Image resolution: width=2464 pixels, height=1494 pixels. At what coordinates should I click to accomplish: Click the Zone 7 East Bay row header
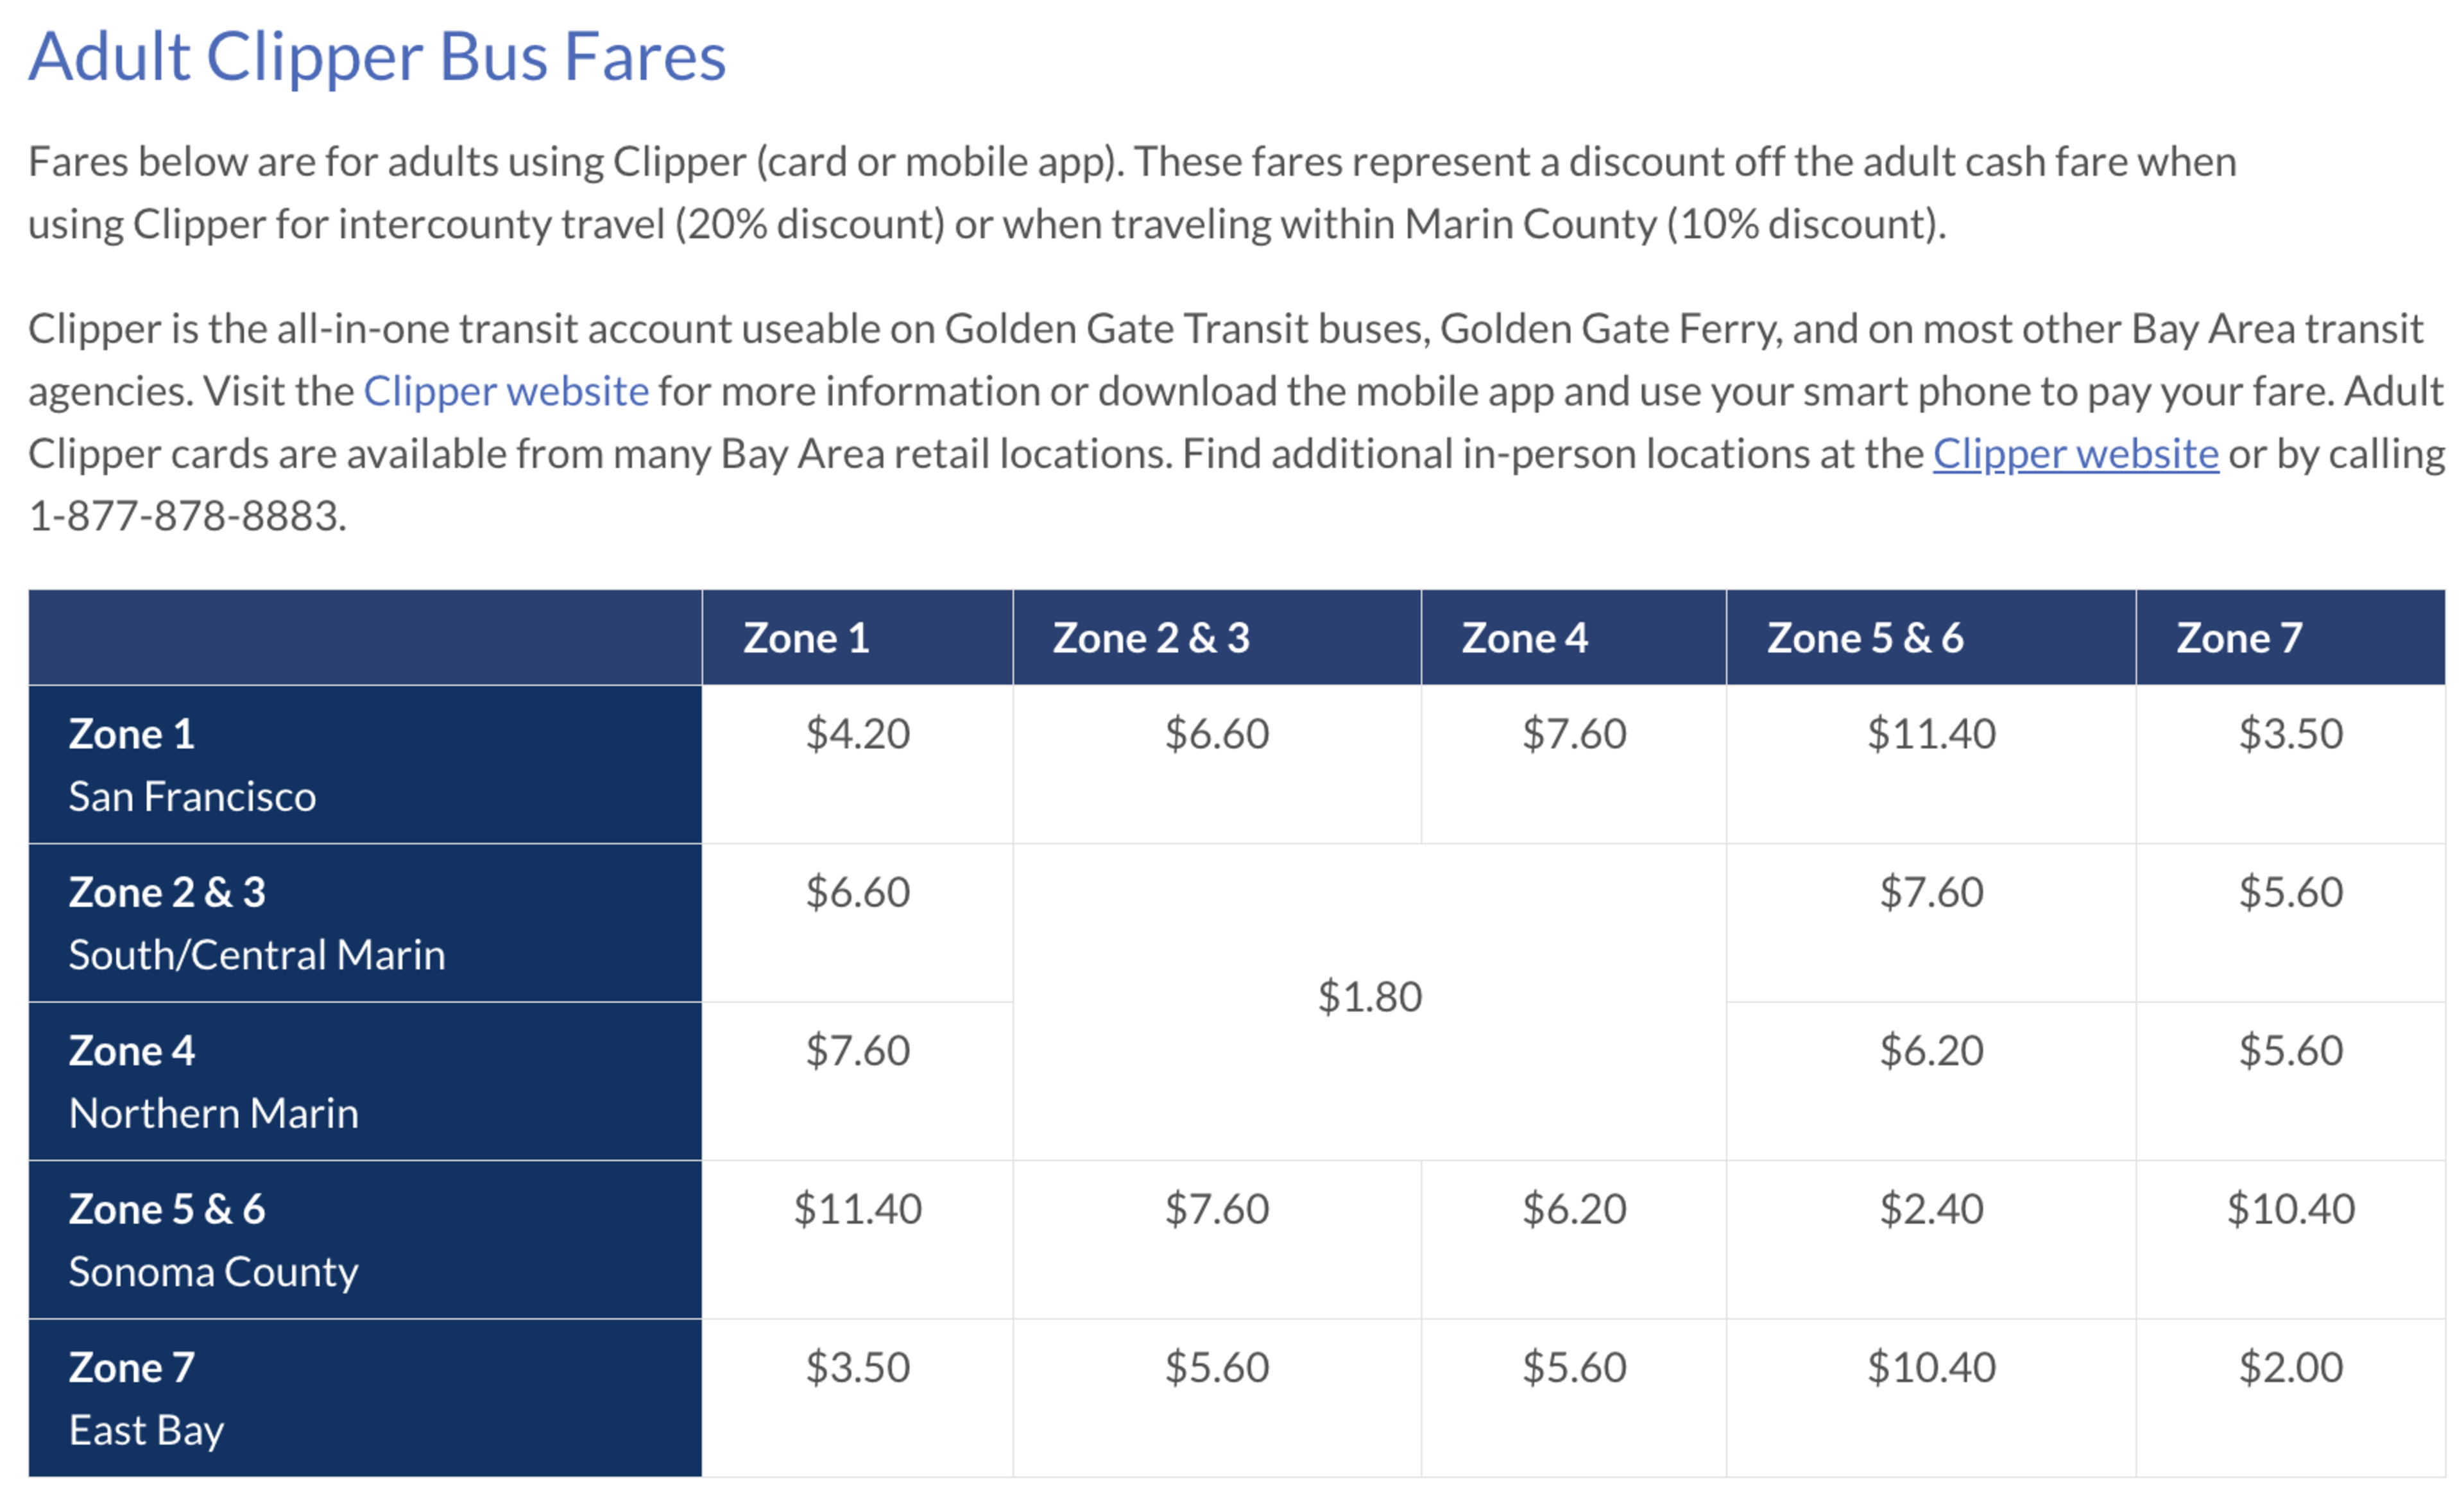point(365,1398)
